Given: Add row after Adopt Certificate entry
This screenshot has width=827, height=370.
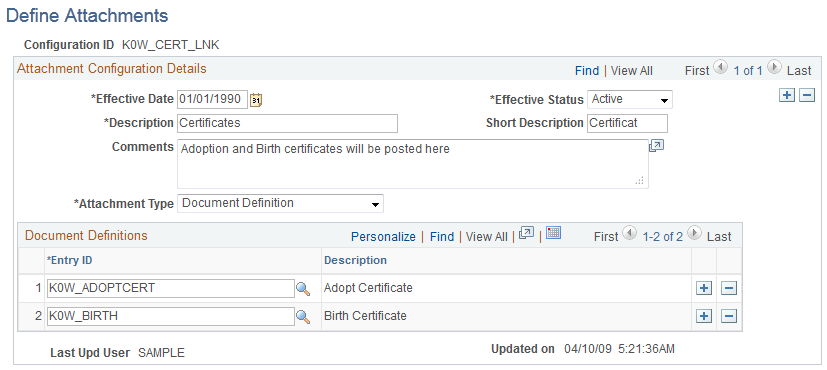Looking at the screenshot, I should point(704,288).
